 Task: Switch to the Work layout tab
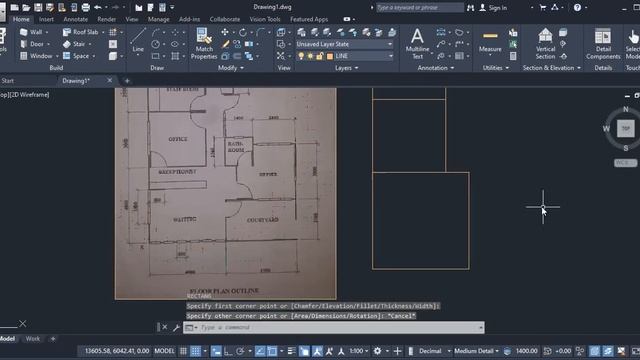(x=33, y=339)
